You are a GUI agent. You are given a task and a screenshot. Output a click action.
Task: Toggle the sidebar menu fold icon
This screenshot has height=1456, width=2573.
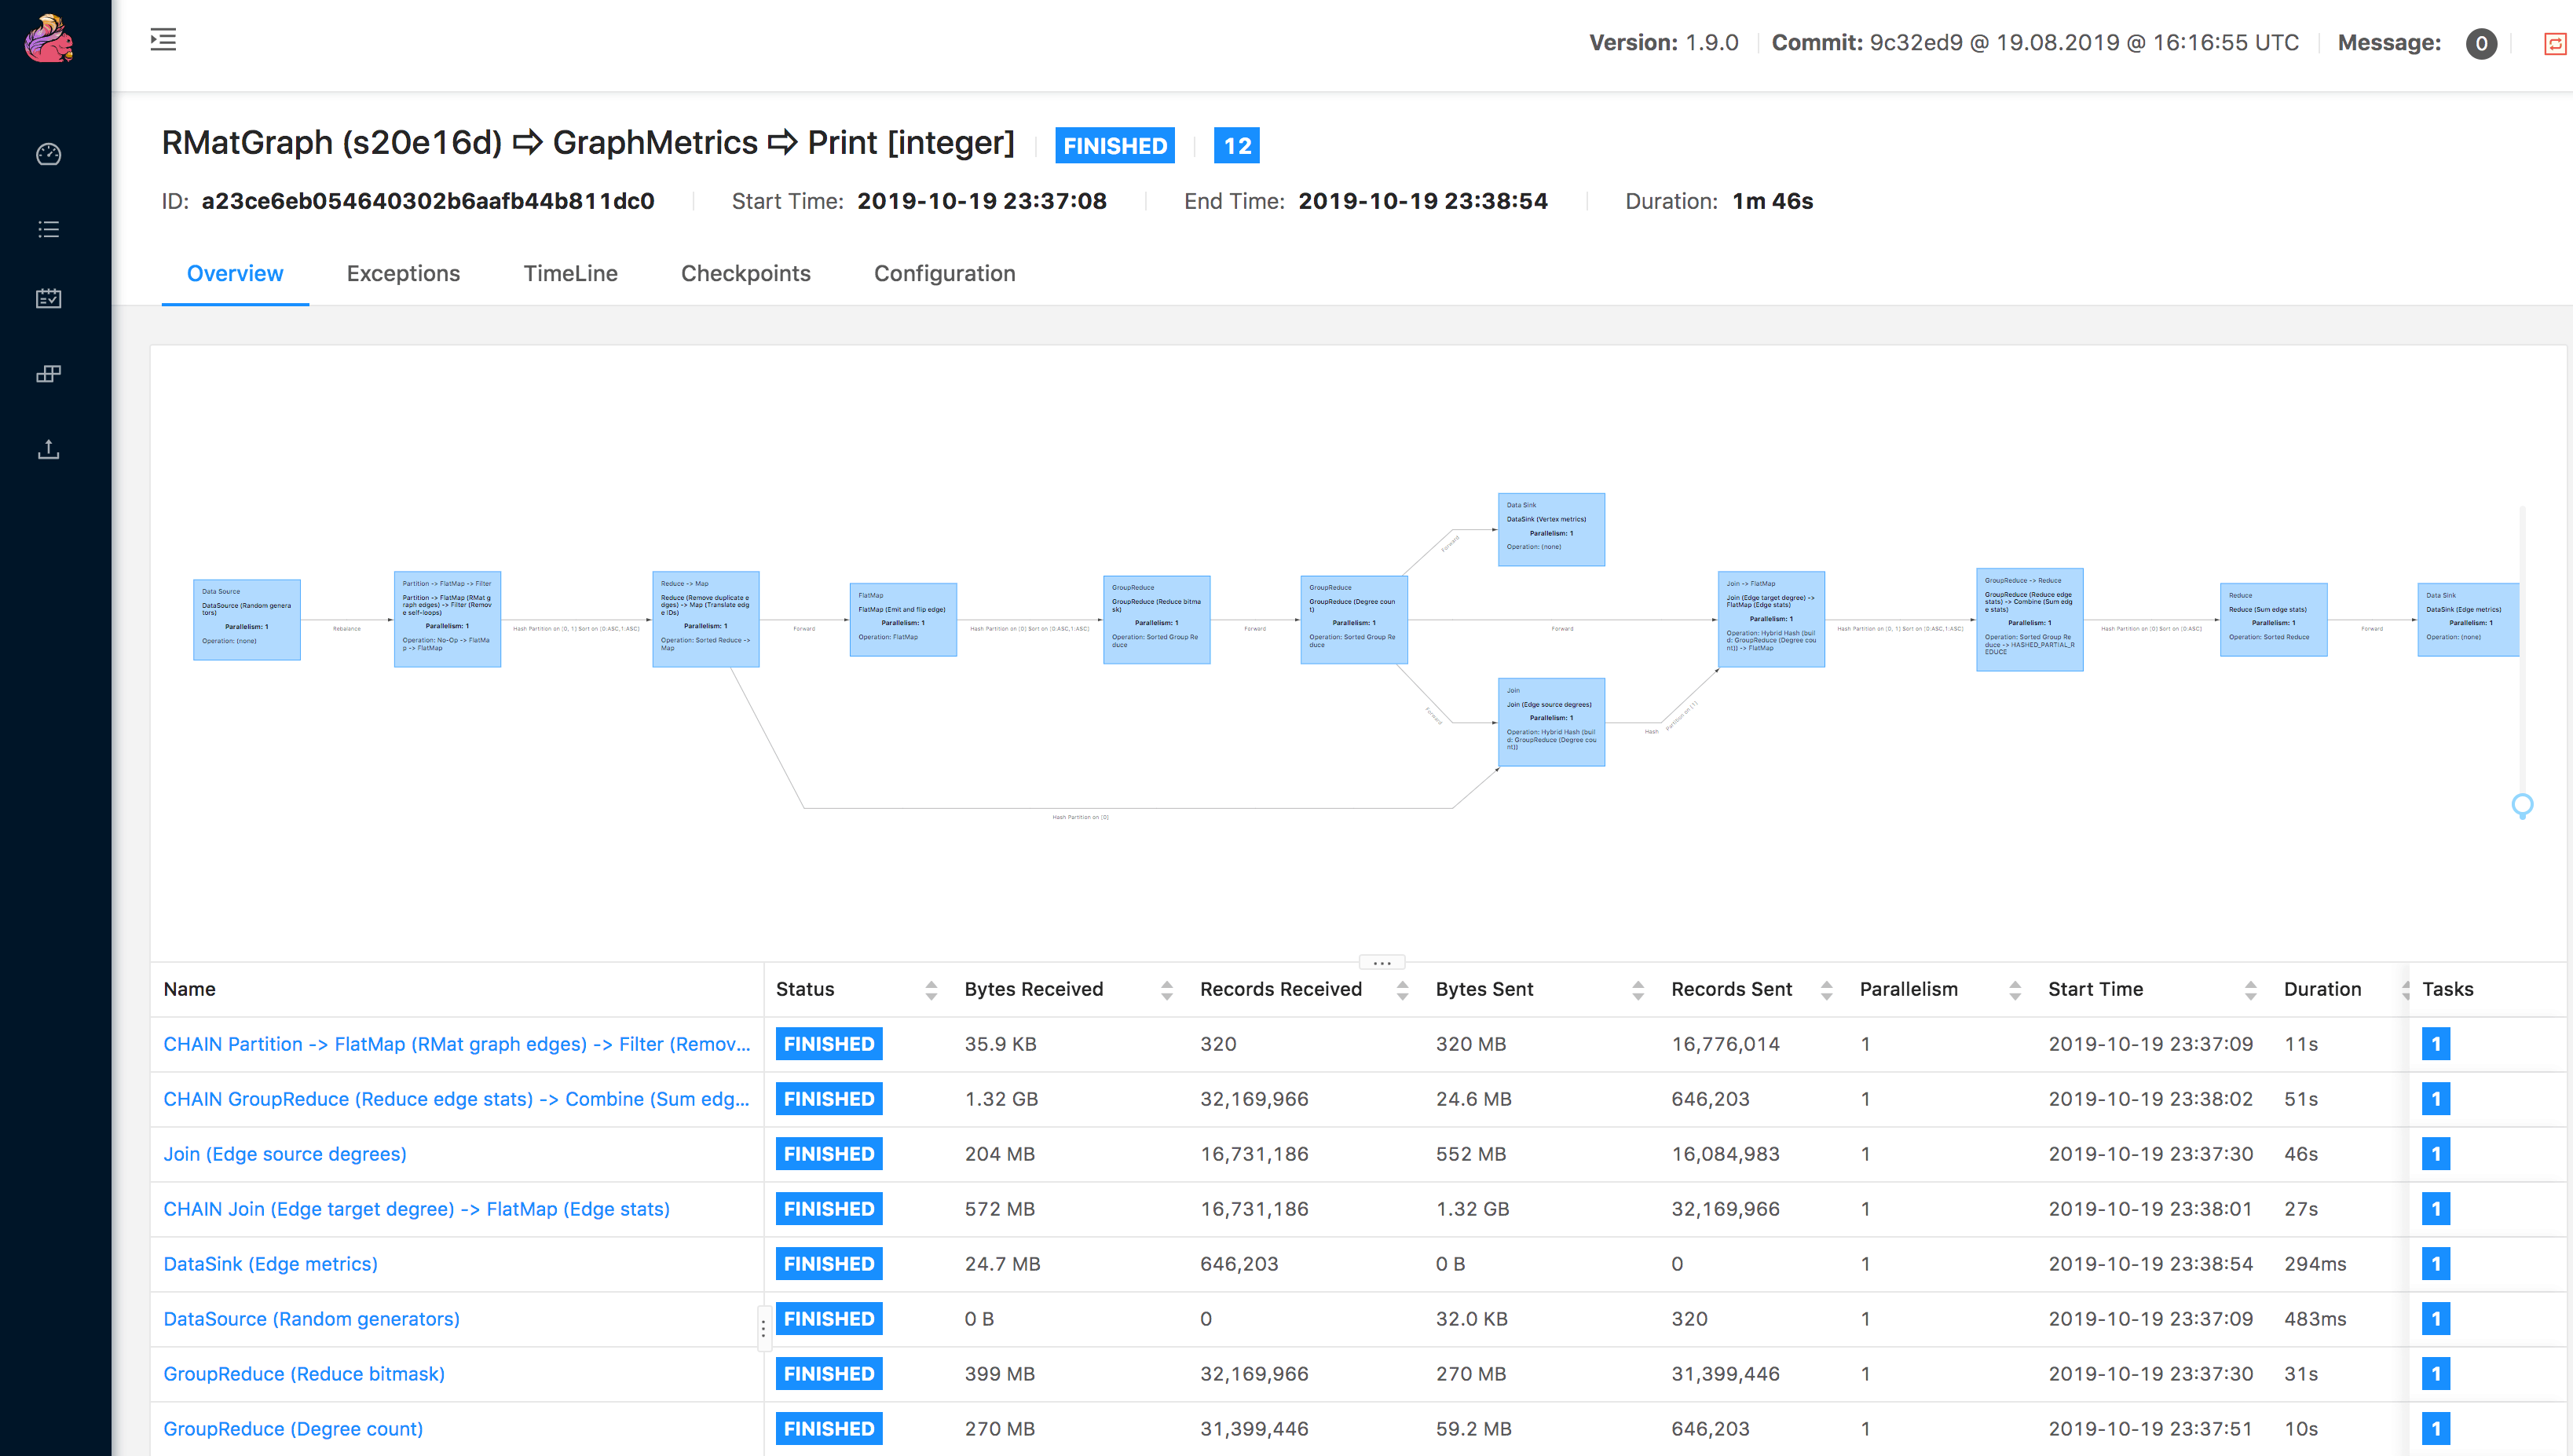click(163, 40)
